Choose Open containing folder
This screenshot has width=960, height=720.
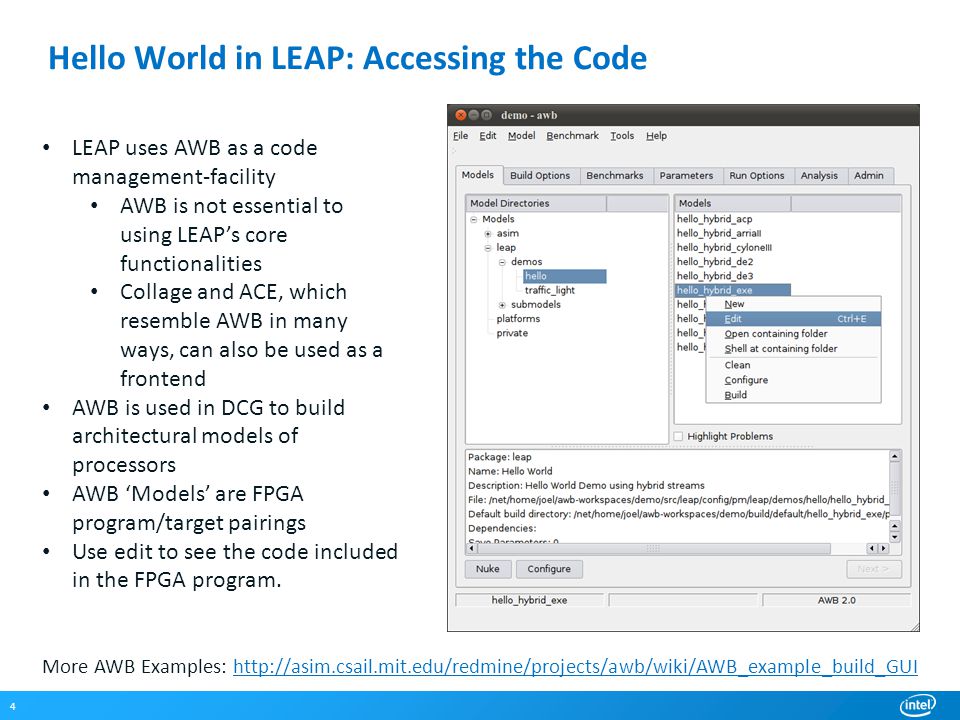click(793, 334)
